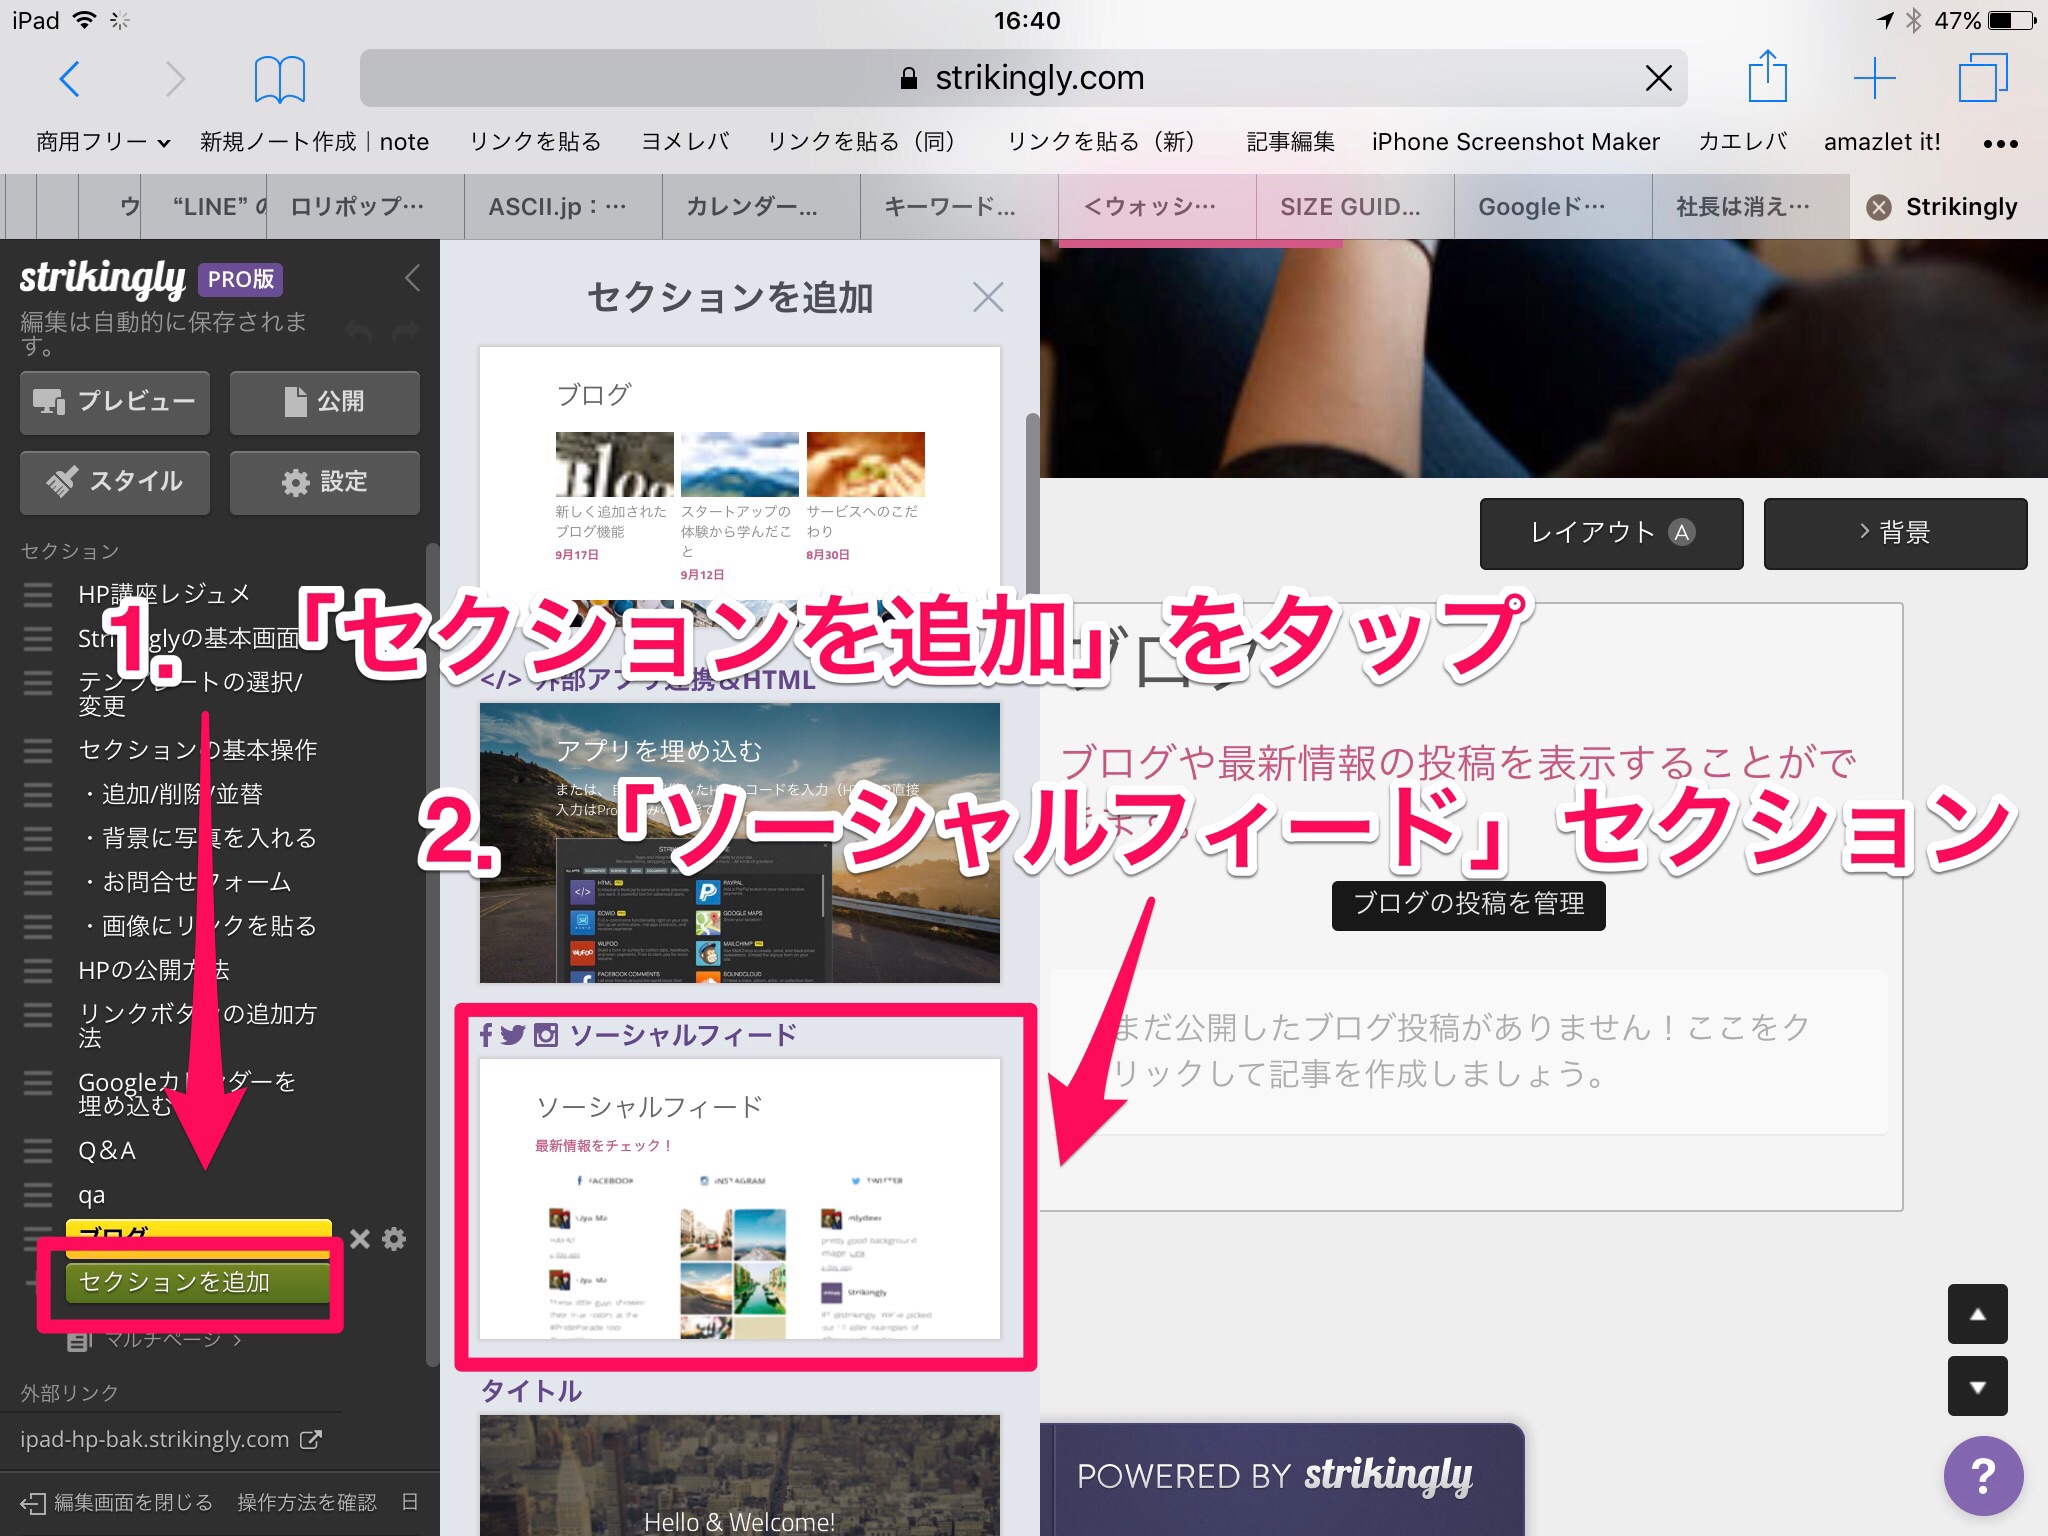Open new tab with plus icon

coord(1874,78)
